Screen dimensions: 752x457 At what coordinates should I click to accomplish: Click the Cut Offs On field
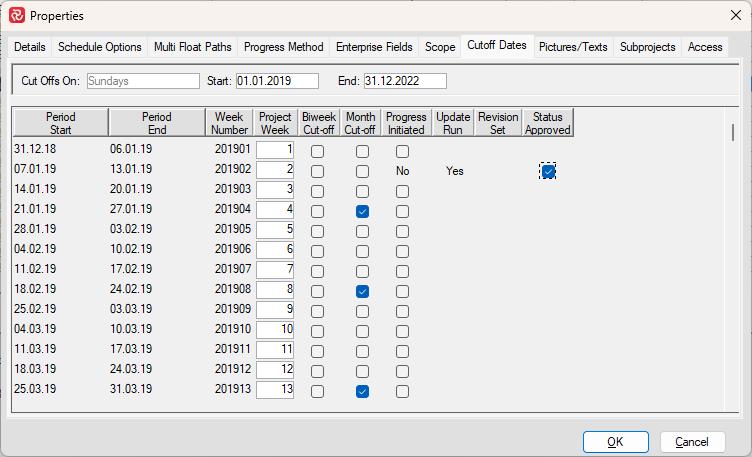coord(143,81)
